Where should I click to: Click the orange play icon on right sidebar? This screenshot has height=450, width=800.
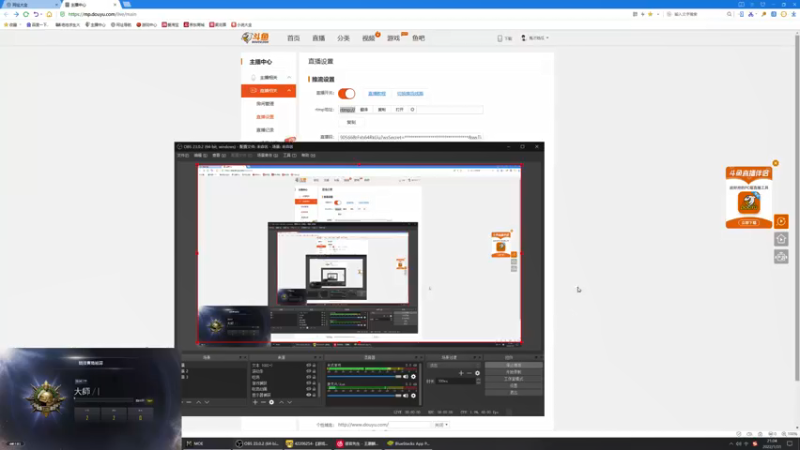click(x=781, y=221)
